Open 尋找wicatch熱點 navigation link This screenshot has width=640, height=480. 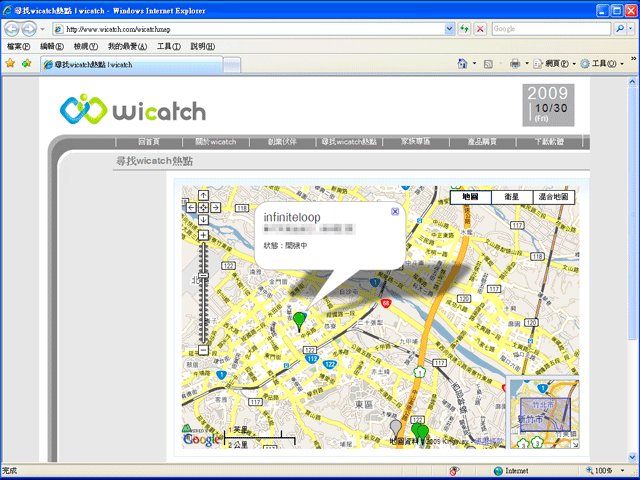[349, 142]
